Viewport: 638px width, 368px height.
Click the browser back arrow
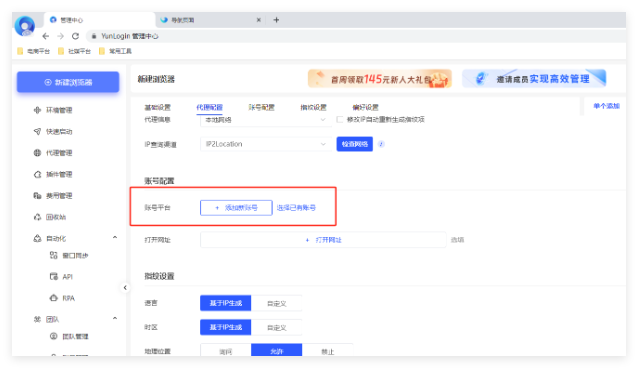[46, 36]
